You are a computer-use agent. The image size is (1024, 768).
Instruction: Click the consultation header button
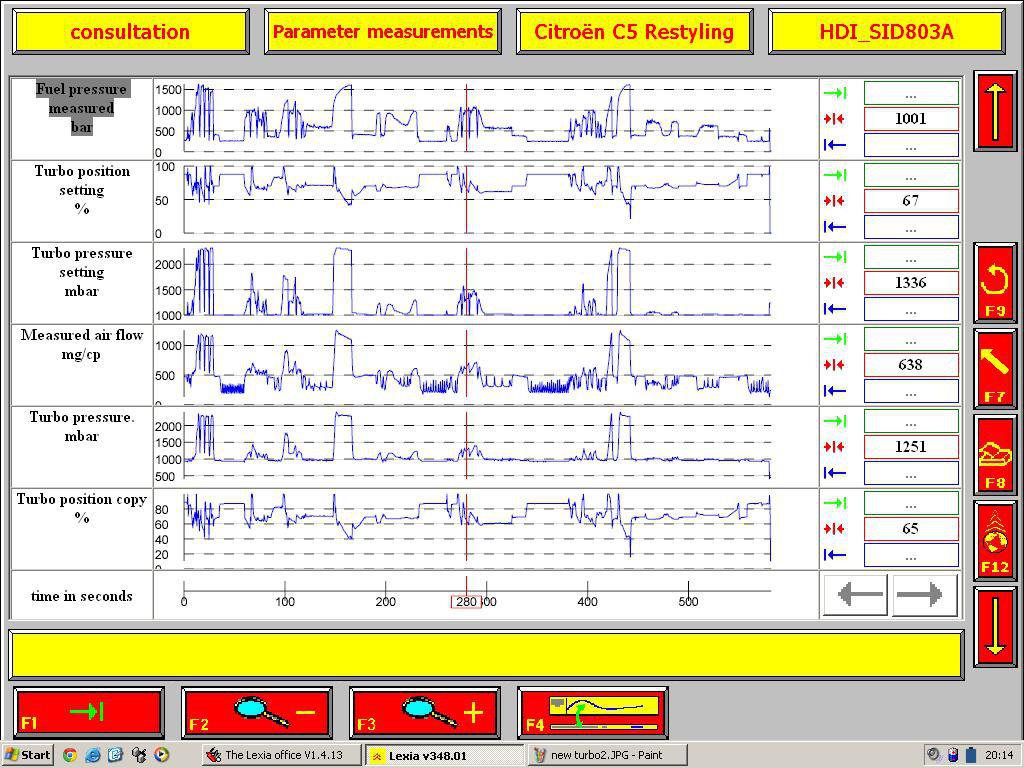(x=130, y=31)
